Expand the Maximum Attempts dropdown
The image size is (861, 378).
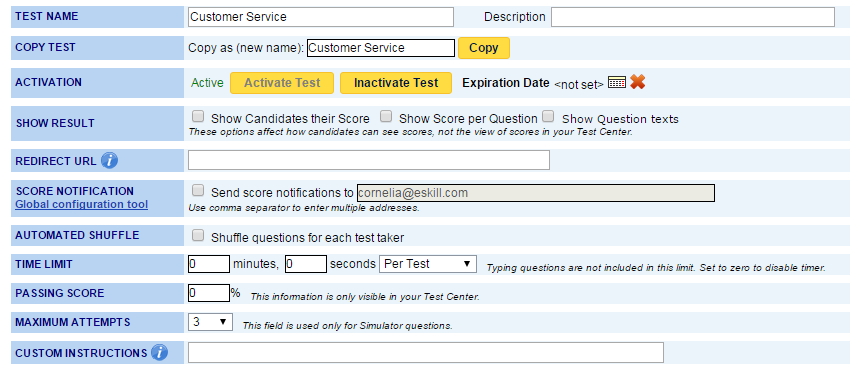pyautogui.click(x=210, y=322)
